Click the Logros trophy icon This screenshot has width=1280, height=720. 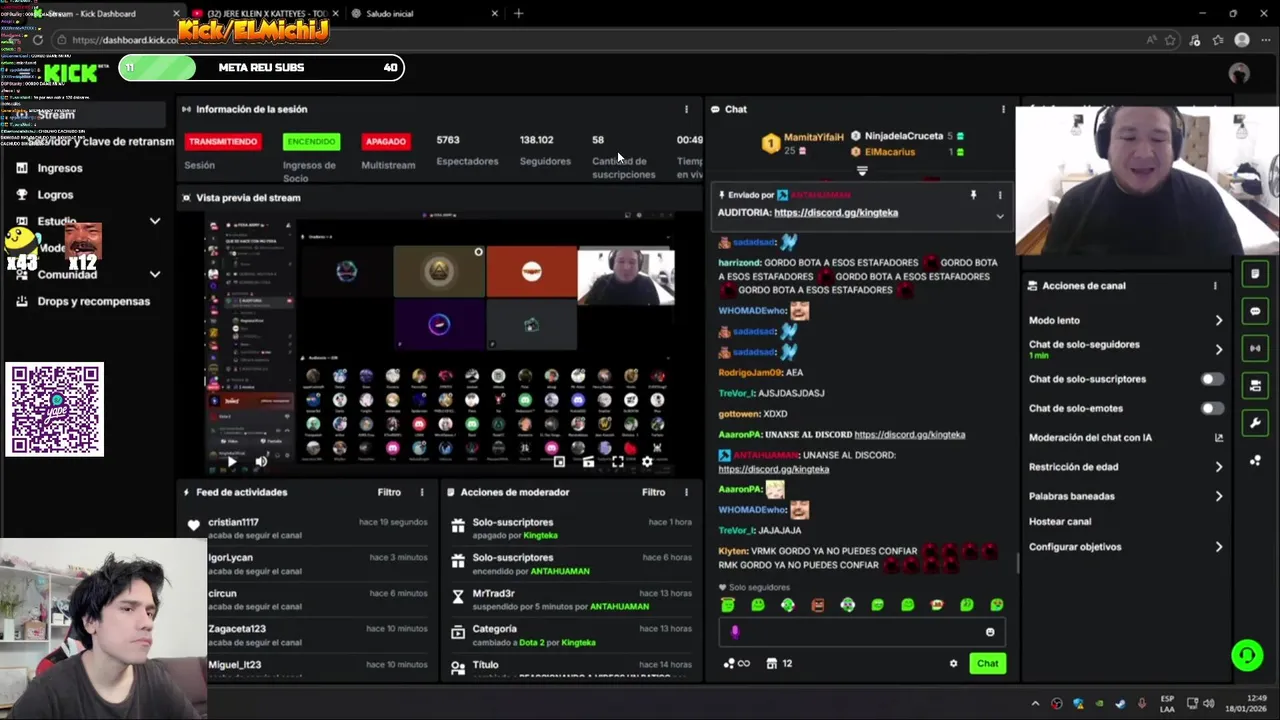pos(22,195)
